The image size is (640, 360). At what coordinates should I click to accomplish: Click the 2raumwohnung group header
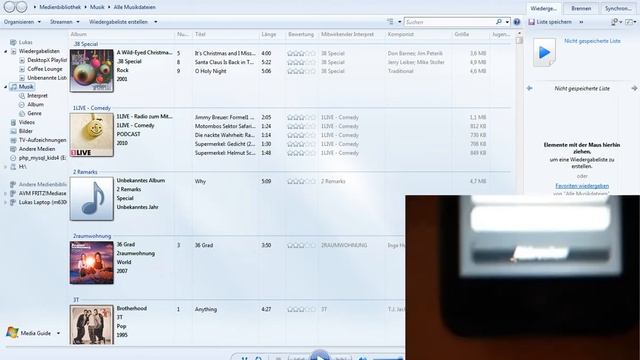point(91,236)
